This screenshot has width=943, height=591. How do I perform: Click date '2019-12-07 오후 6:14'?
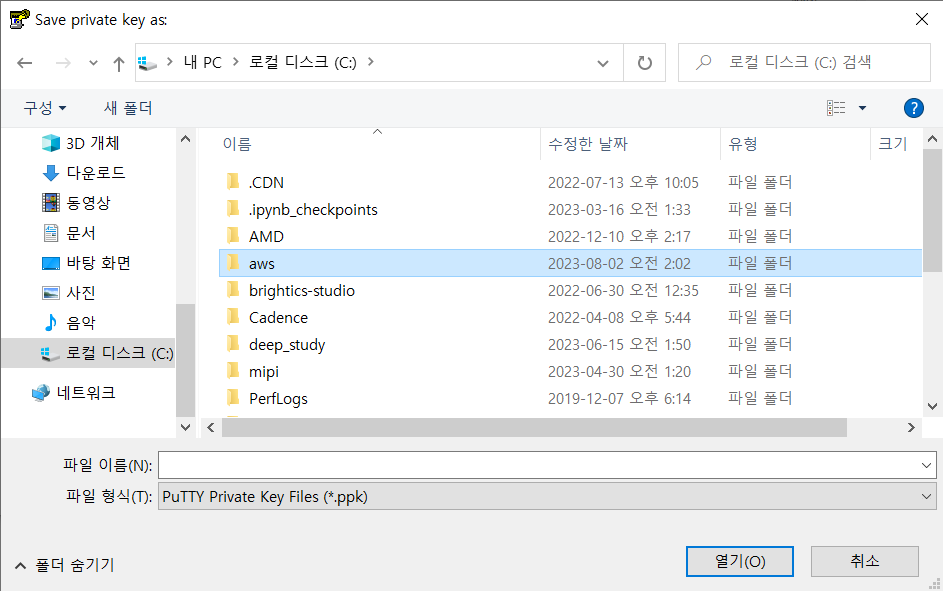click(619, 399)
